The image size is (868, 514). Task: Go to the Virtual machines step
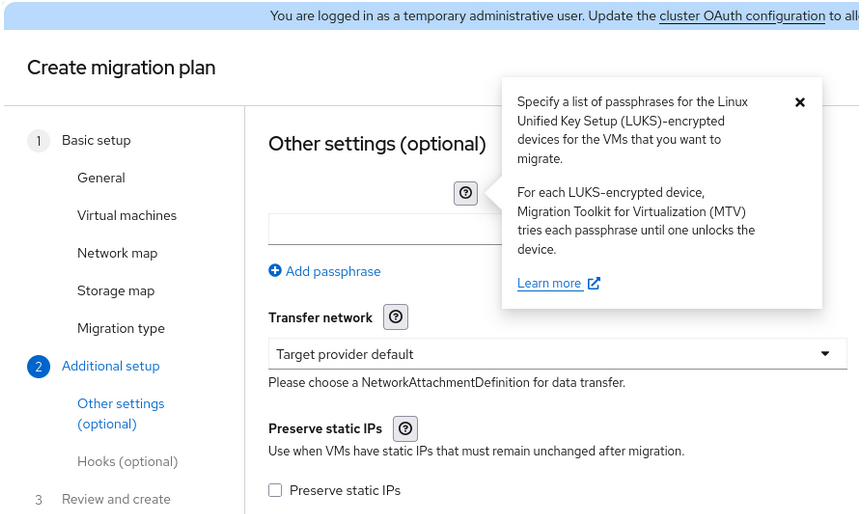[127, 216]
